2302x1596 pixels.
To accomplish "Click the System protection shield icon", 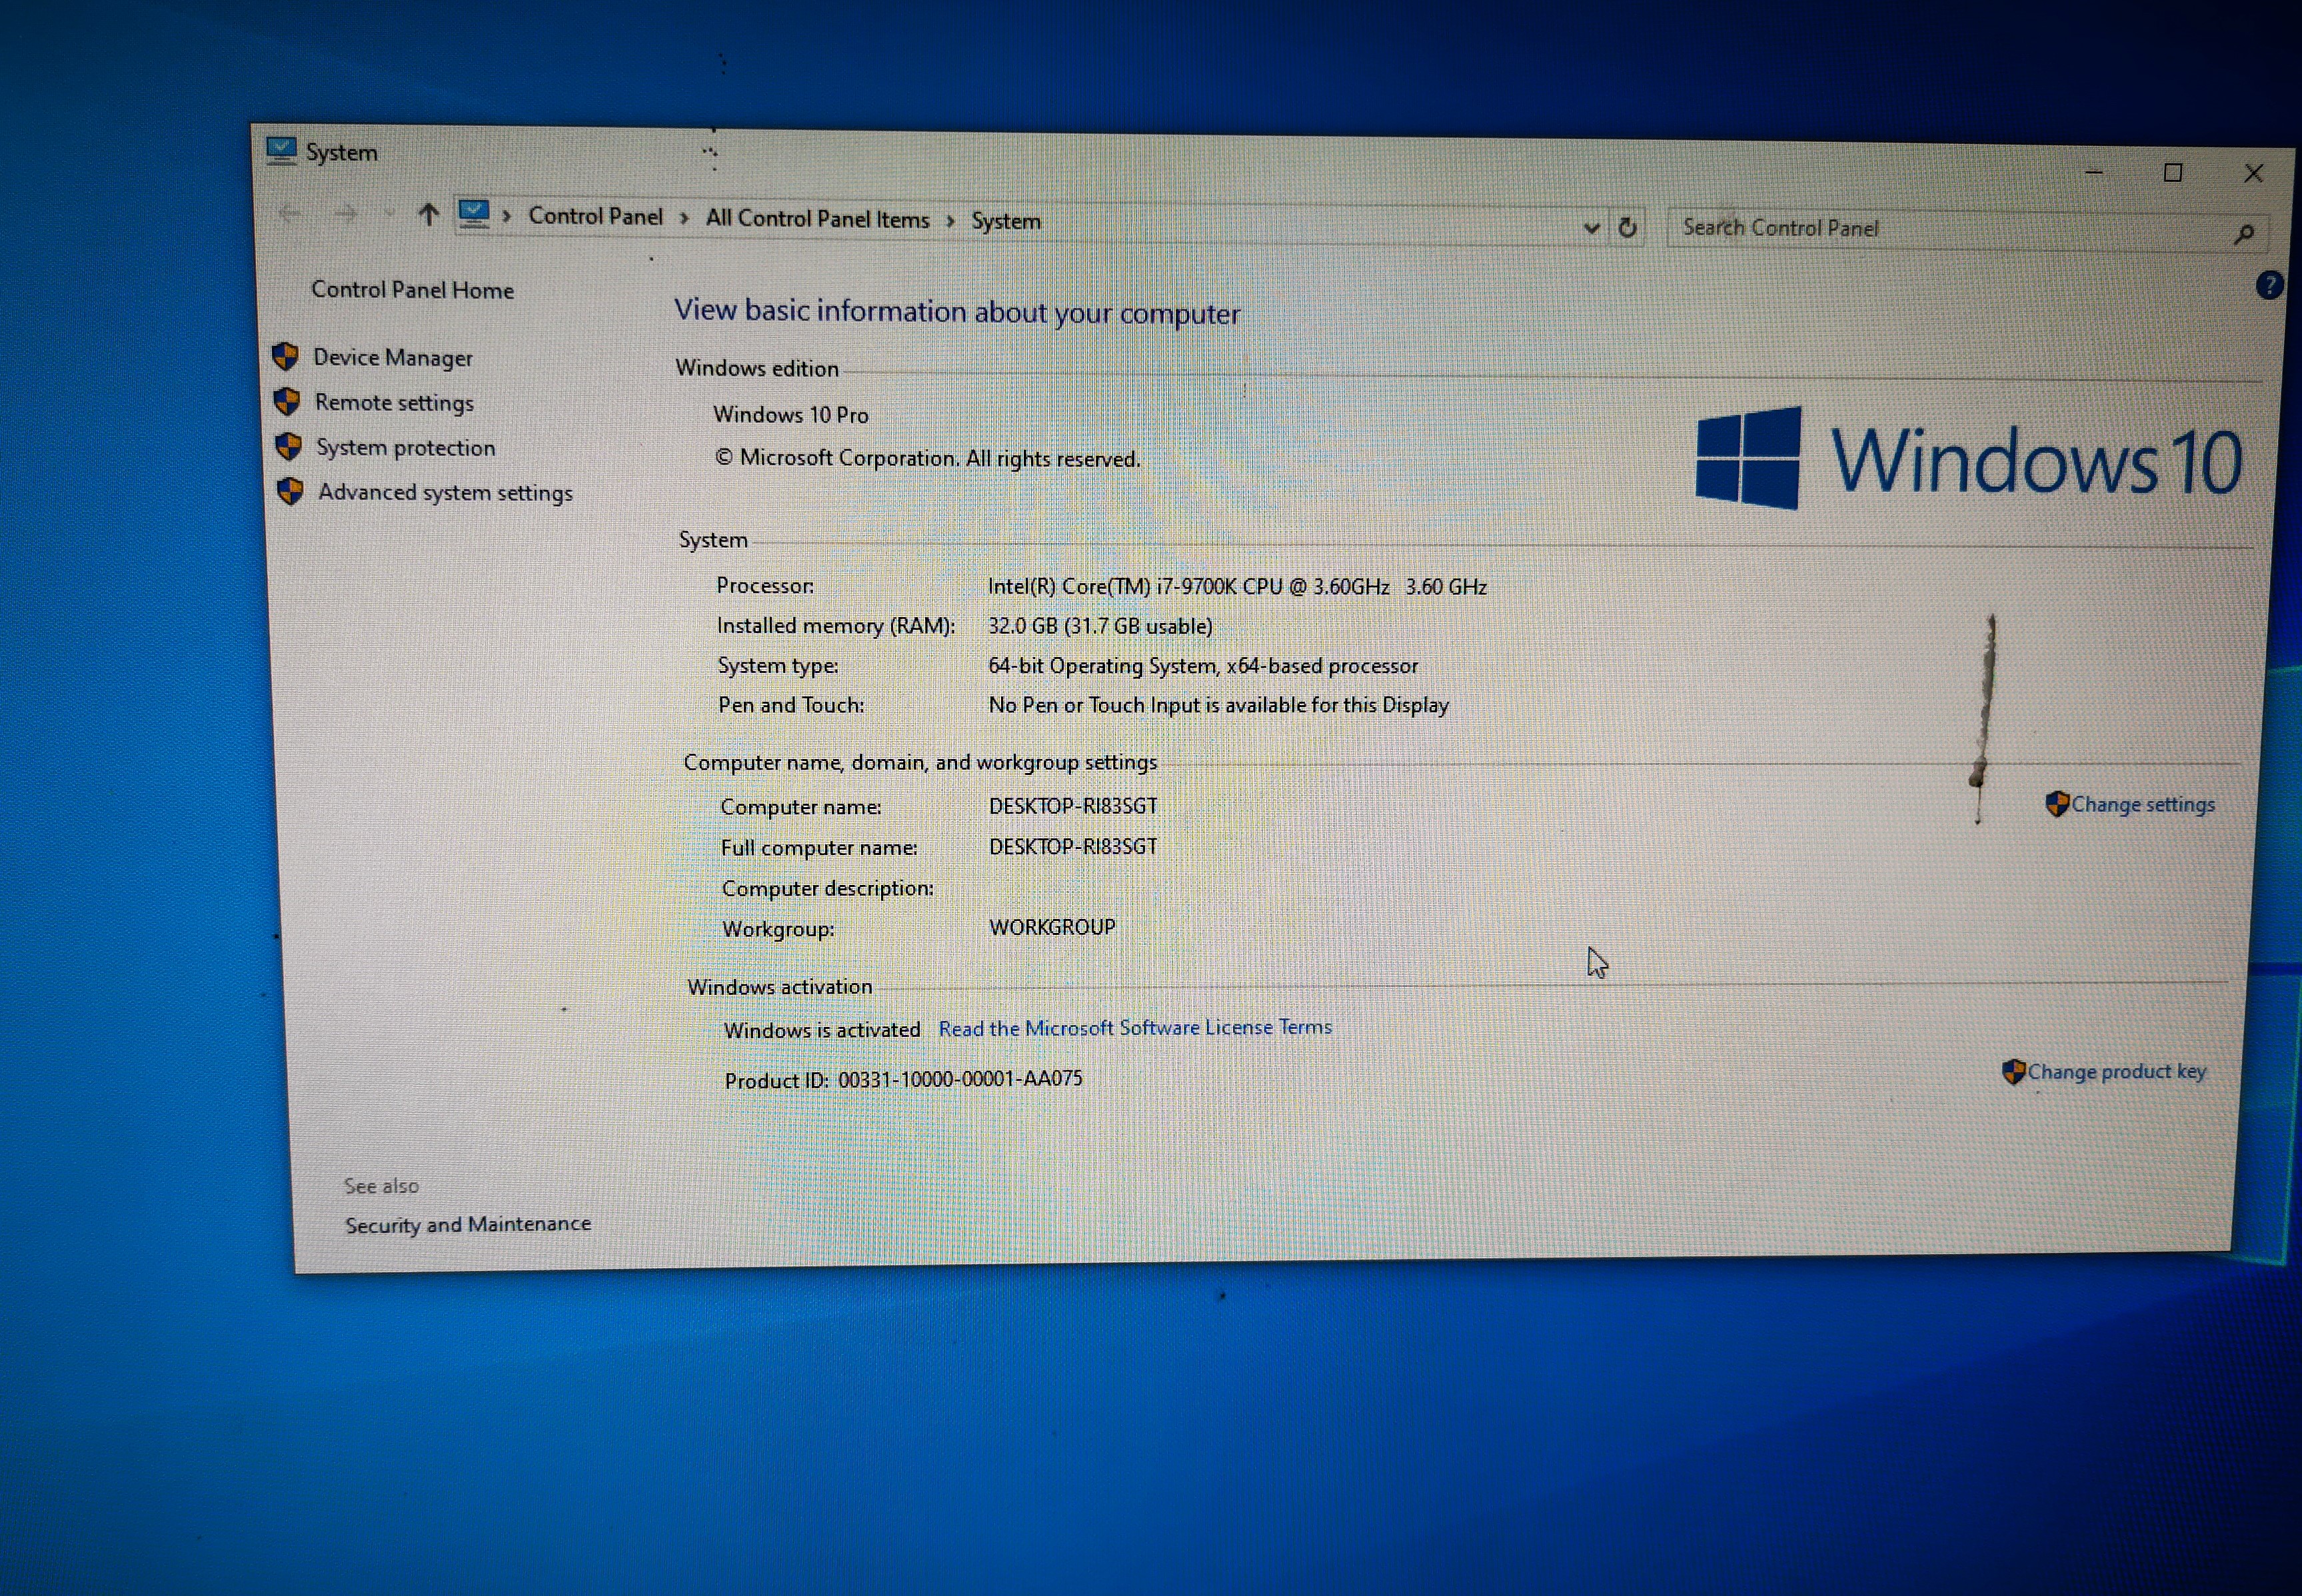I will tap(289, 446).
